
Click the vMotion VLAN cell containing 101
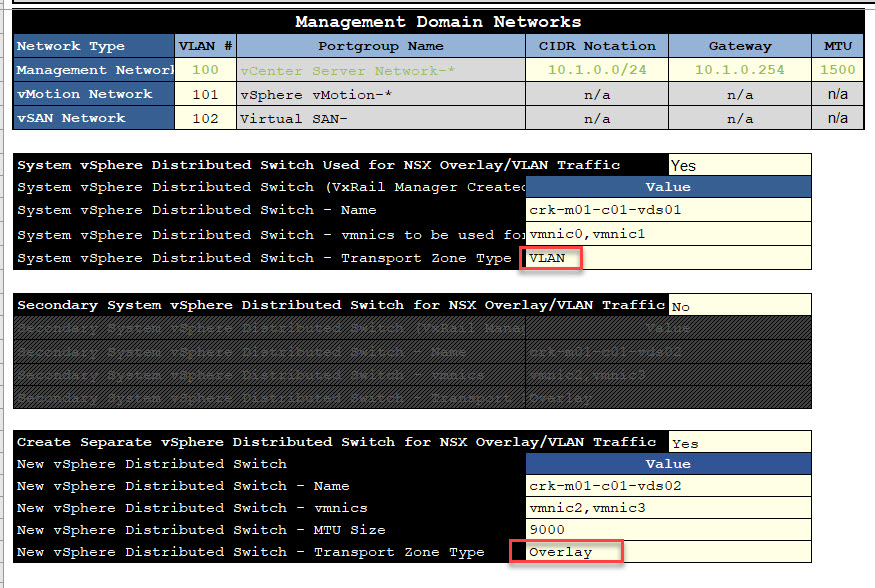(x=205, y=94)
